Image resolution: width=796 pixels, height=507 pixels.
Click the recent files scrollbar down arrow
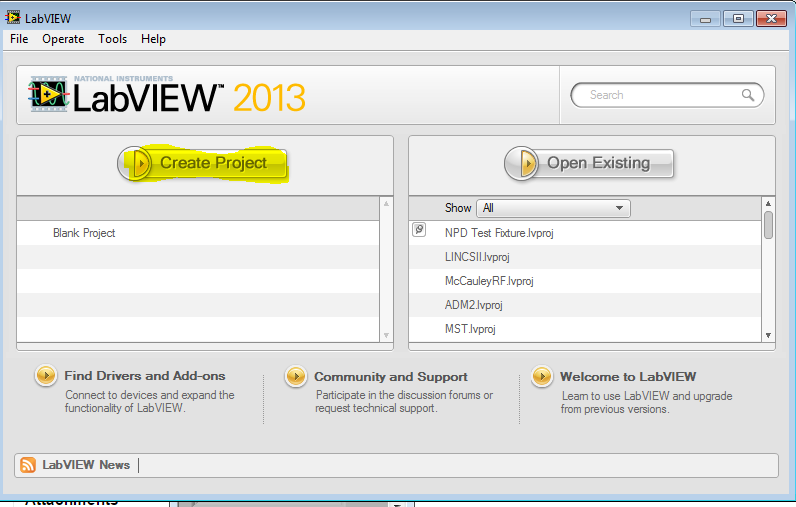click(x=768, y=335)
